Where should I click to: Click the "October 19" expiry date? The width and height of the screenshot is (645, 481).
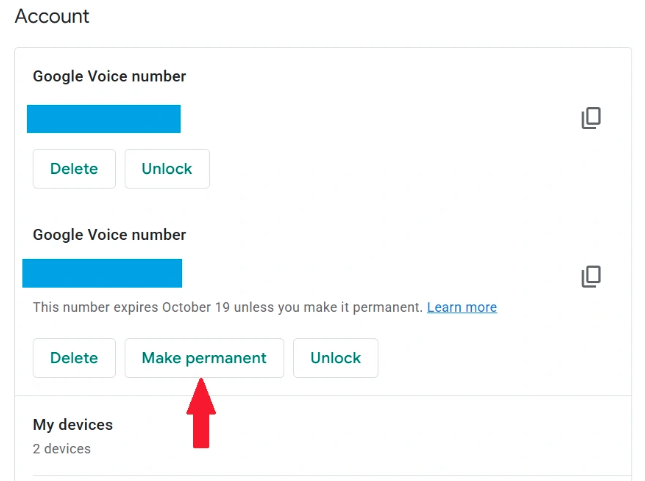coord(195,307)
